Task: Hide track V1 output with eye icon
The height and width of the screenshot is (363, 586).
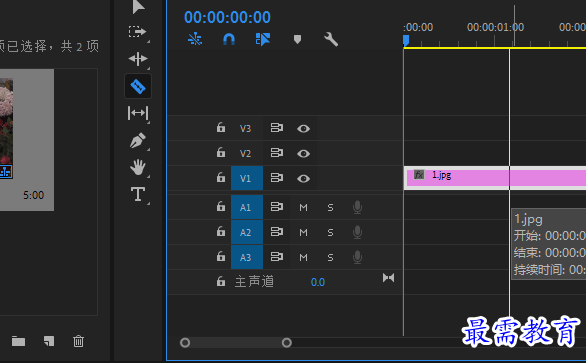Action: point(303,179)
